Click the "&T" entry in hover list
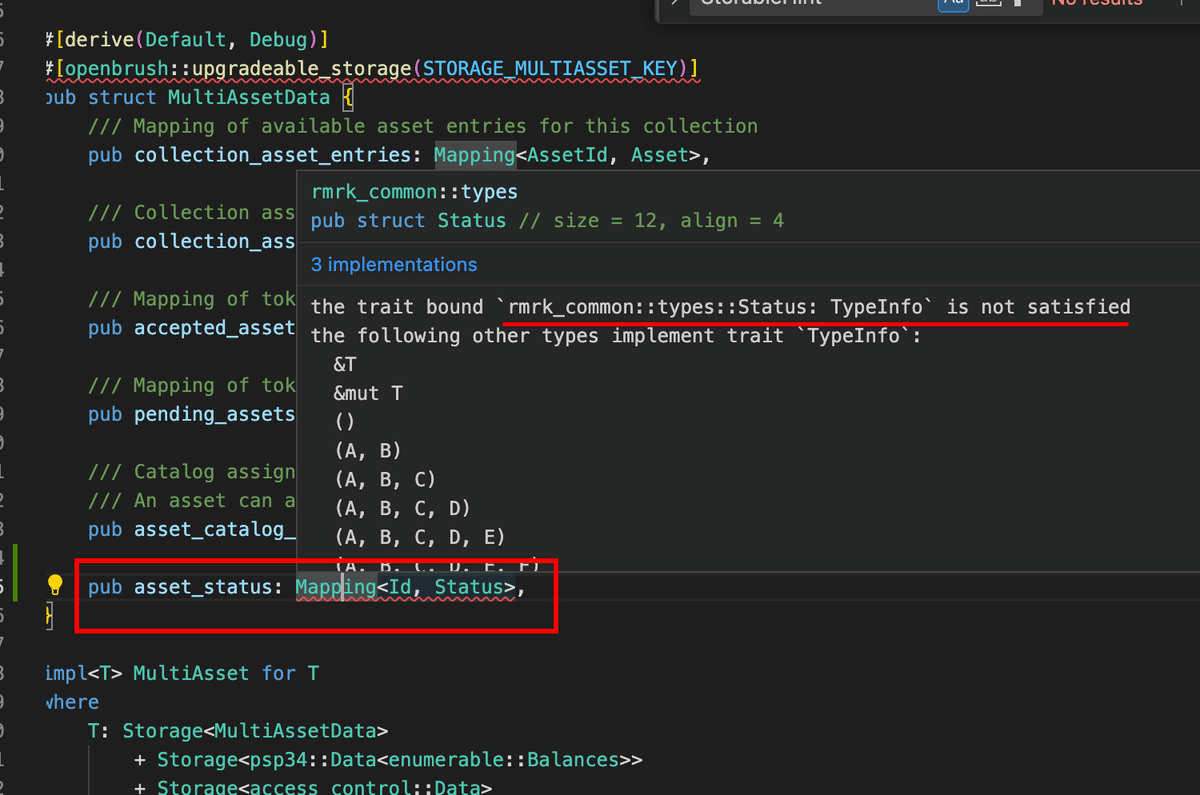Image resolution: width=1200 pixels, height=795 pixels. click(x=344, y=365)
